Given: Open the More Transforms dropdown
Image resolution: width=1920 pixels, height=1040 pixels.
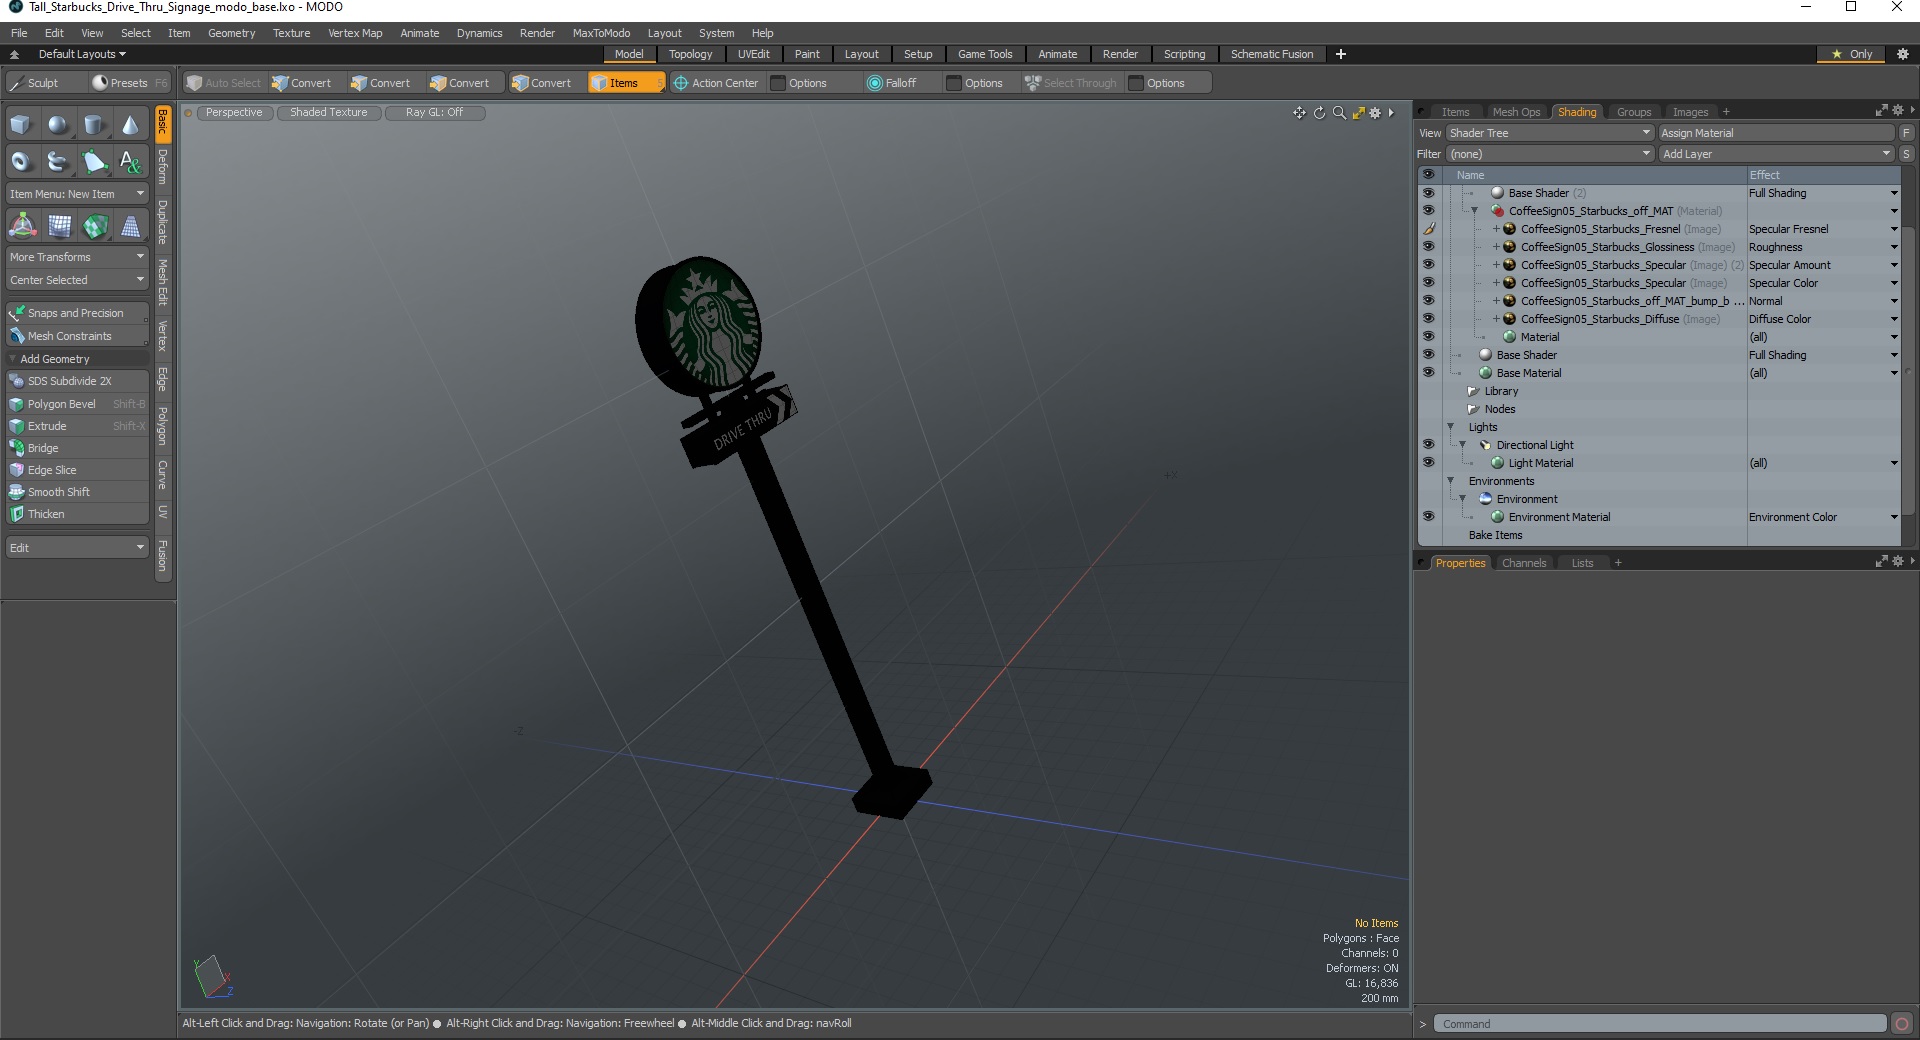Looking at the screenshot, I should coord(77,257).
